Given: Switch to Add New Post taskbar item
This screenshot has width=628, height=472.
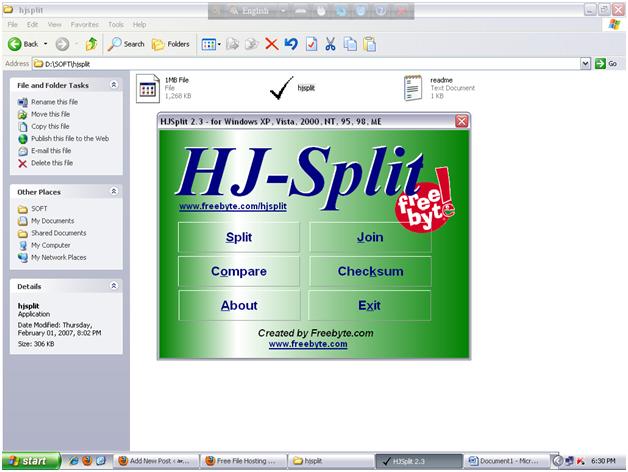Looking at the screenshot, I should tap(157, 461).
